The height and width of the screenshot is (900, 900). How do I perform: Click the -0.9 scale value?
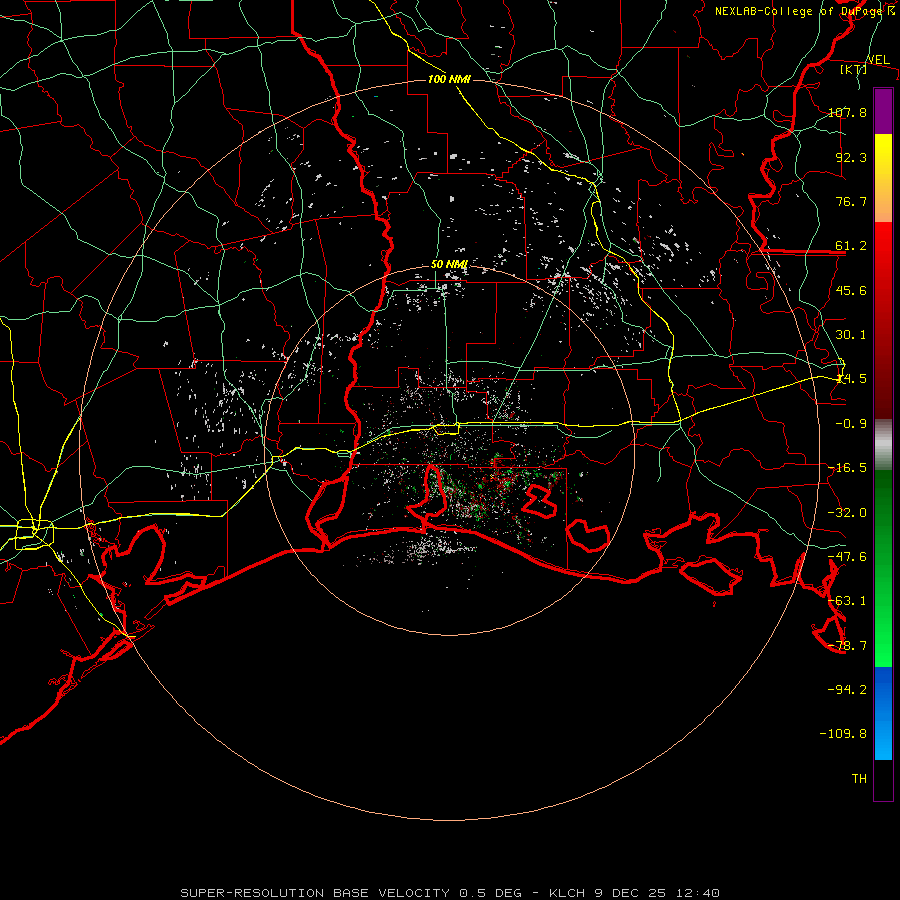pos(851,424)
